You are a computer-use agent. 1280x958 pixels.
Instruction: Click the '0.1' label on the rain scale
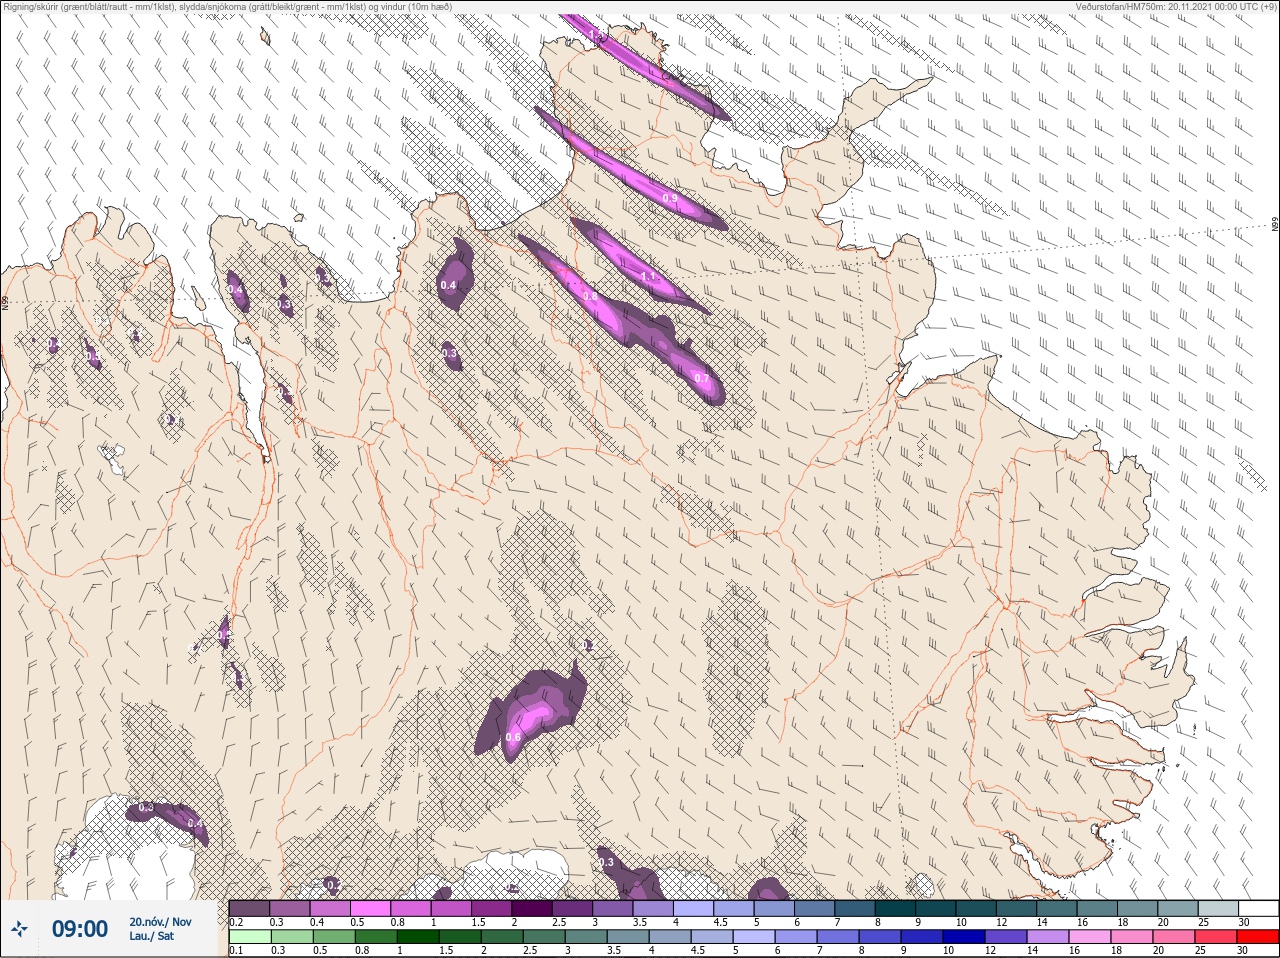[236, 950]
